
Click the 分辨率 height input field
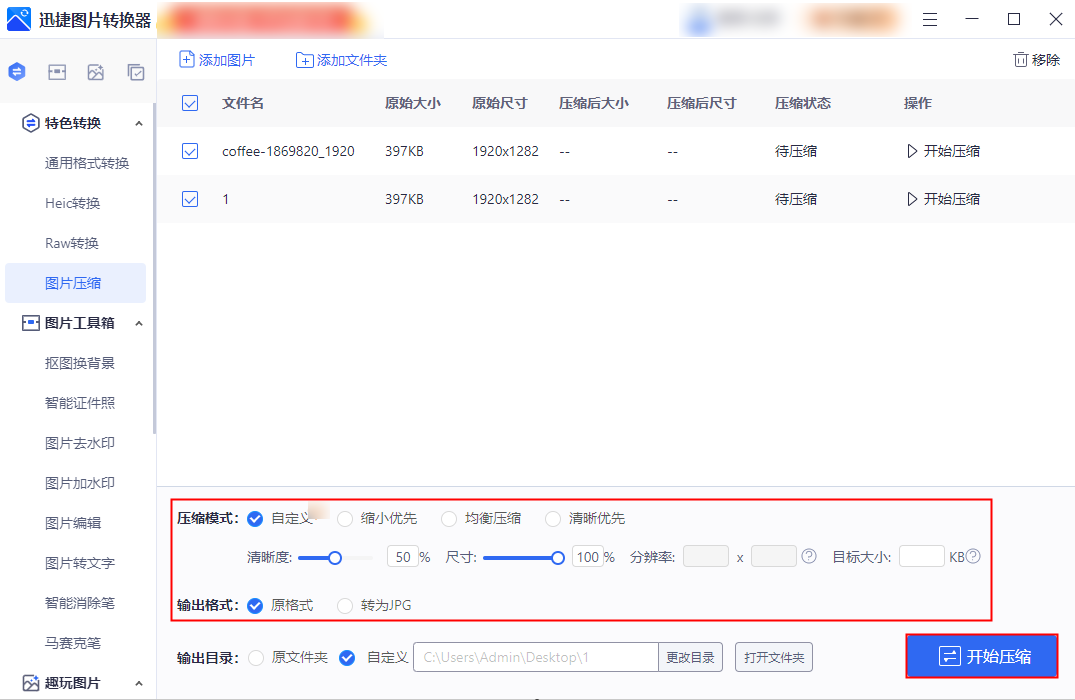coord(774,556)
